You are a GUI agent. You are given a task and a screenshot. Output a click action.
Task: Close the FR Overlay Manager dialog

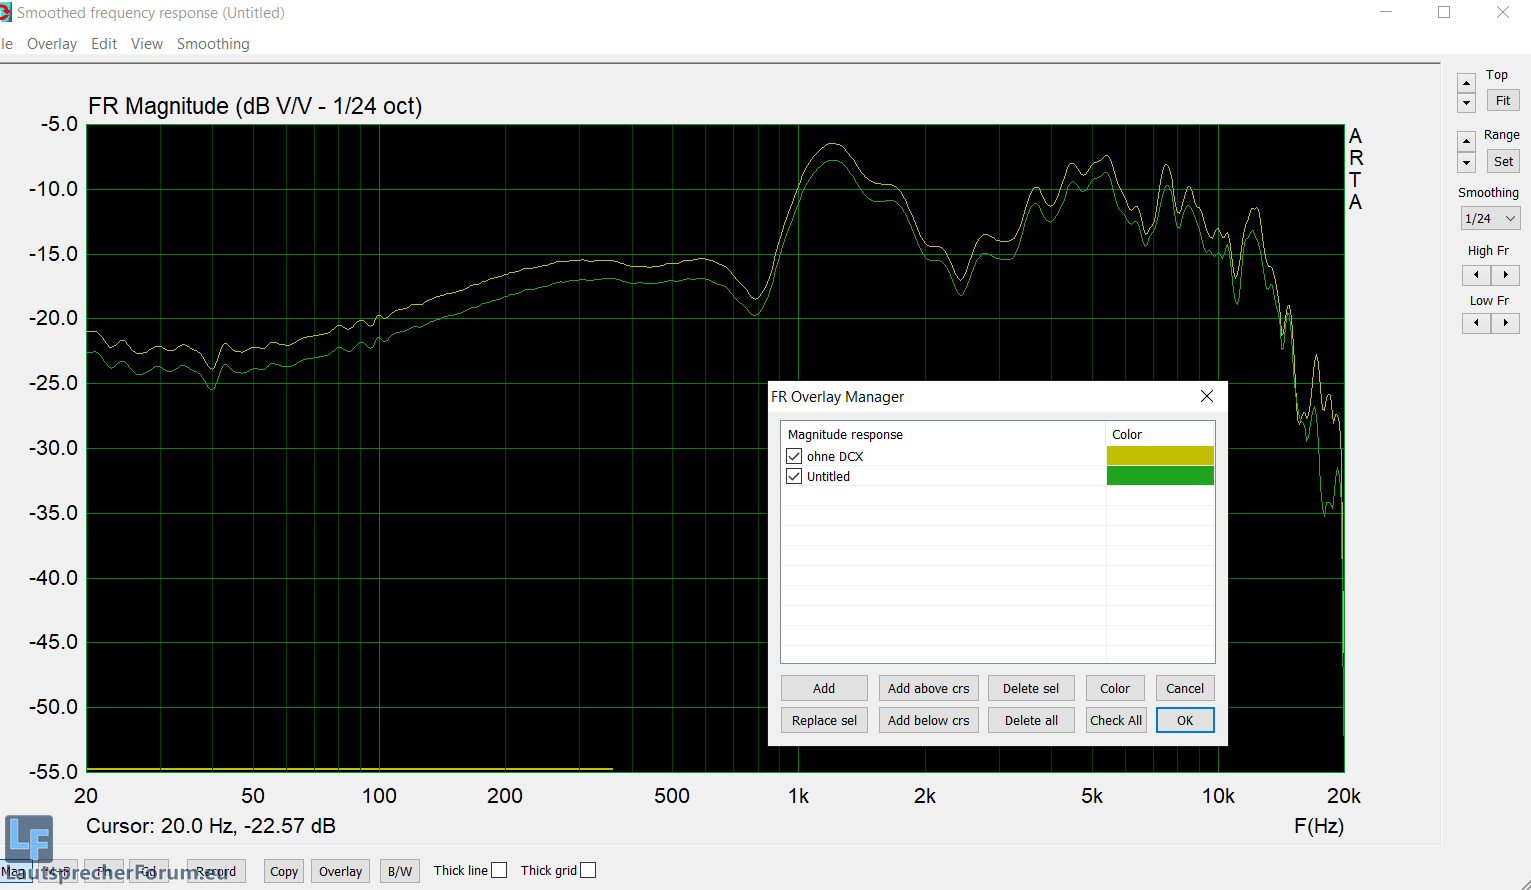[1207, 397]
